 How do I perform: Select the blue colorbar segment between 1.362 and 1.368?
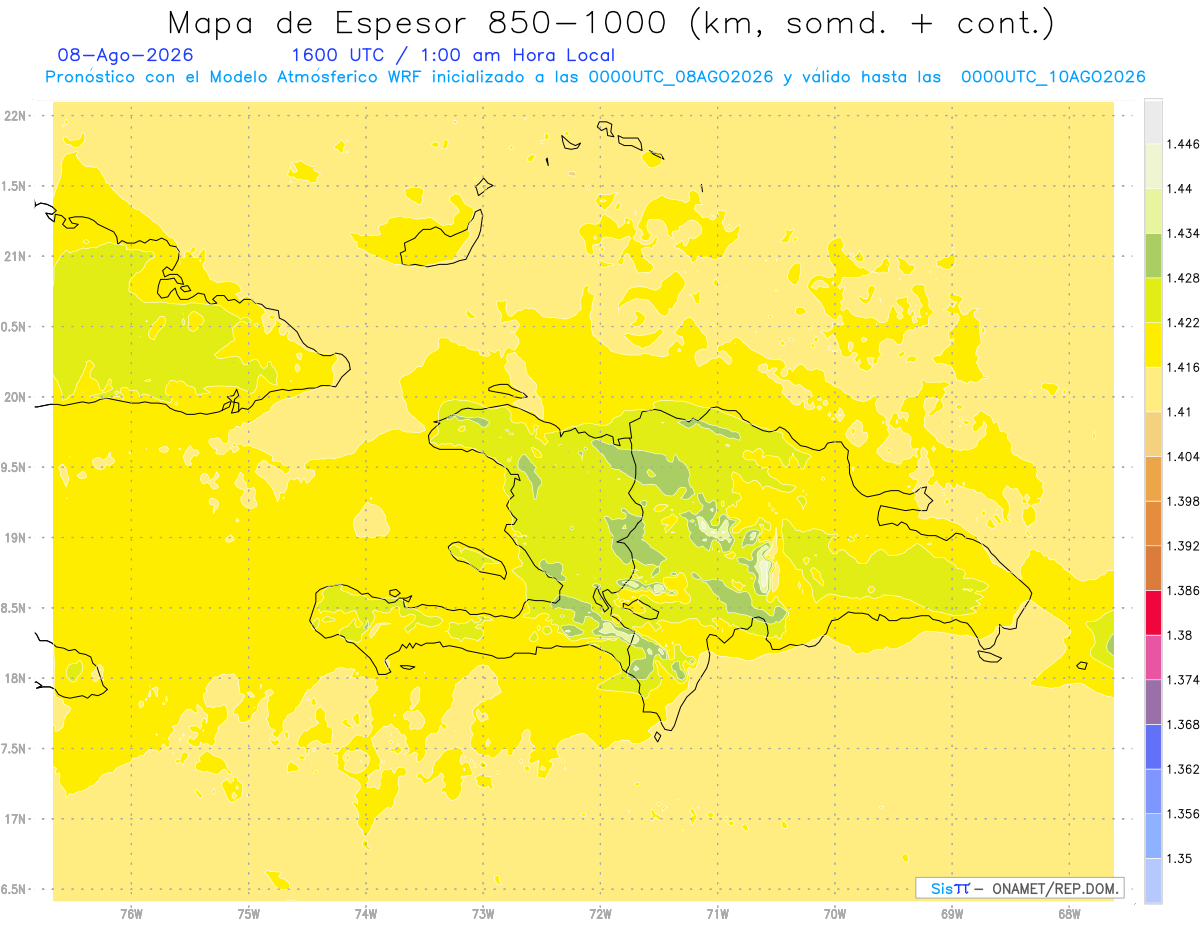[x=1153, y=746]
